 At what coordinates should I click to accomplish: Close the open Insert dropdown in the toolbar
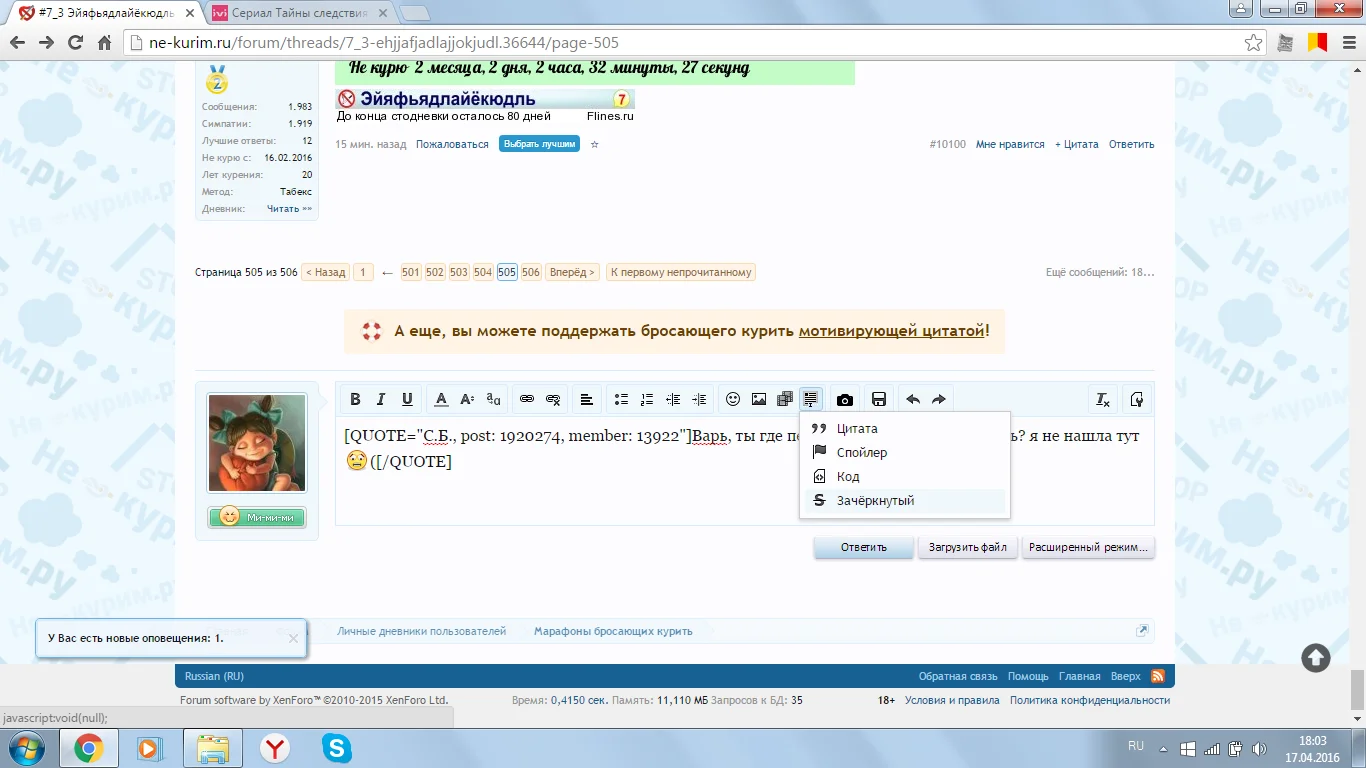811,400
